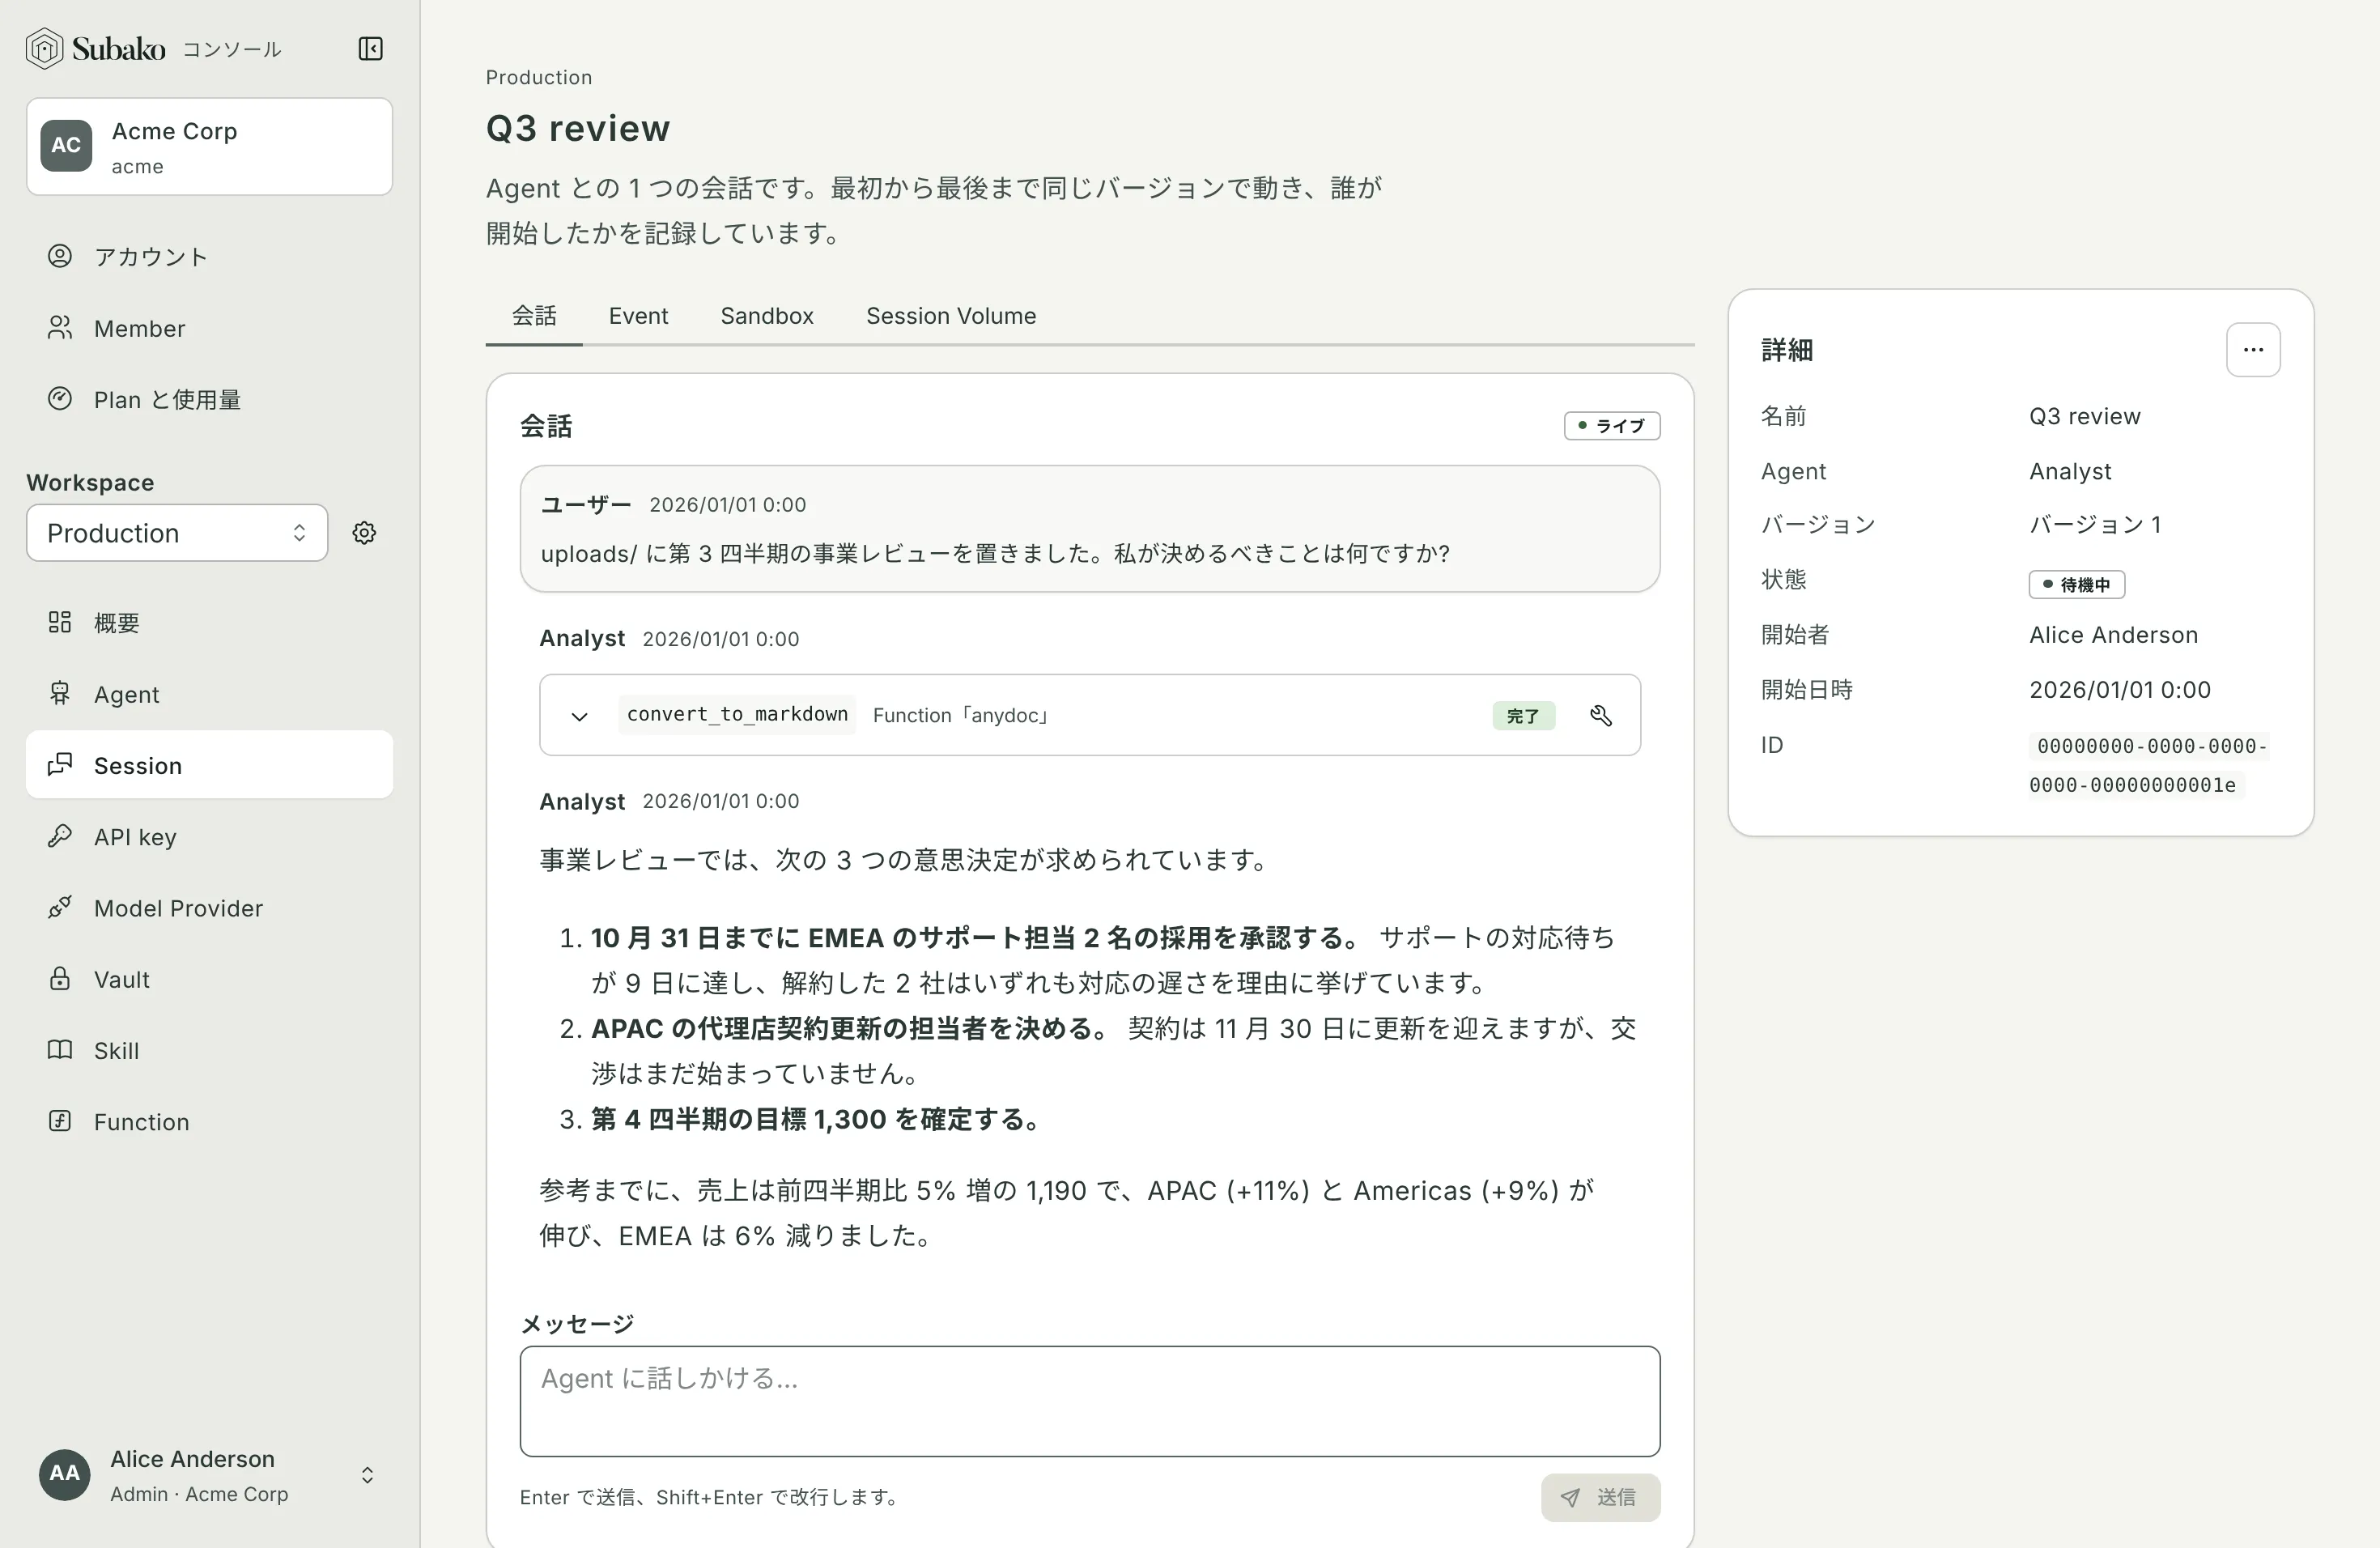Go to the Member page

coord(209,328)
